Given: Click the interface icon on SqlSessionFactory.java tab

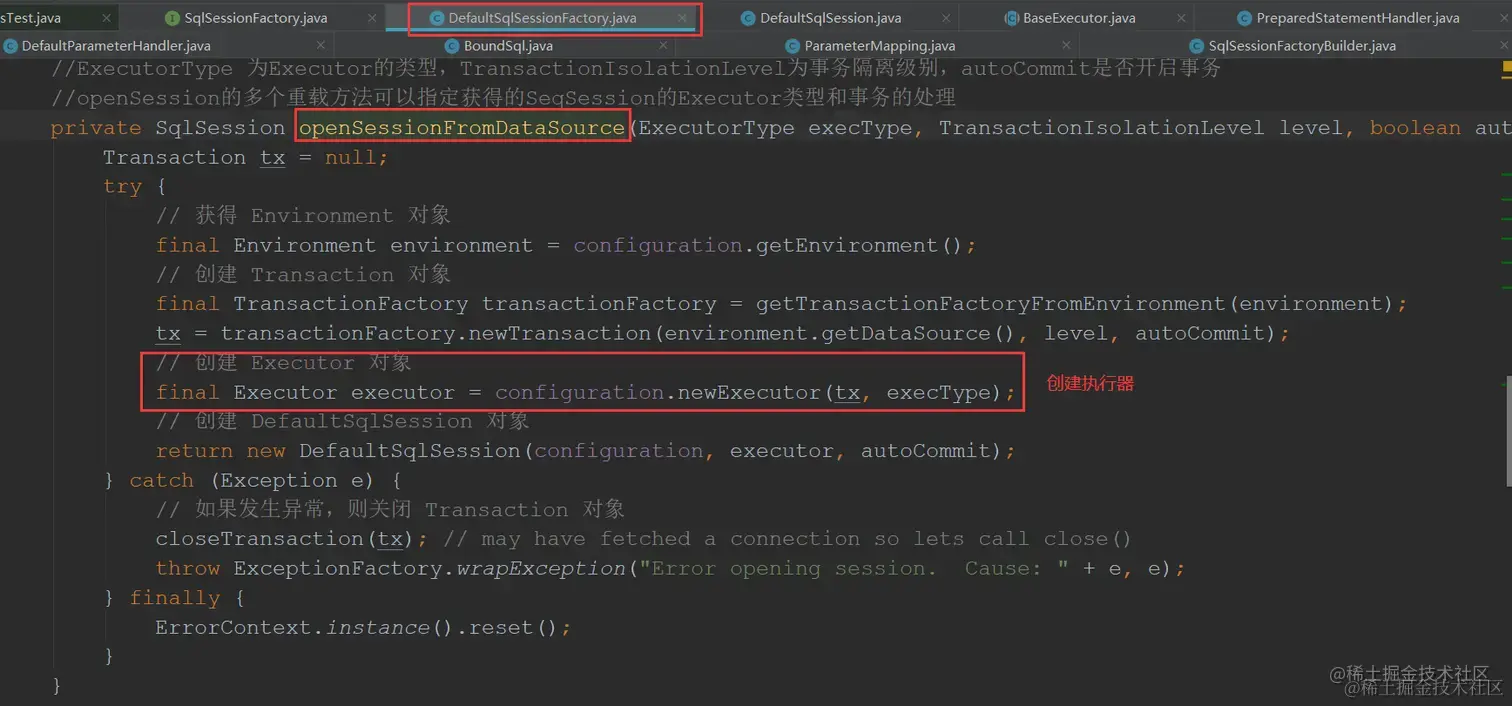Looking at the screenshot, I should point(172,18).
